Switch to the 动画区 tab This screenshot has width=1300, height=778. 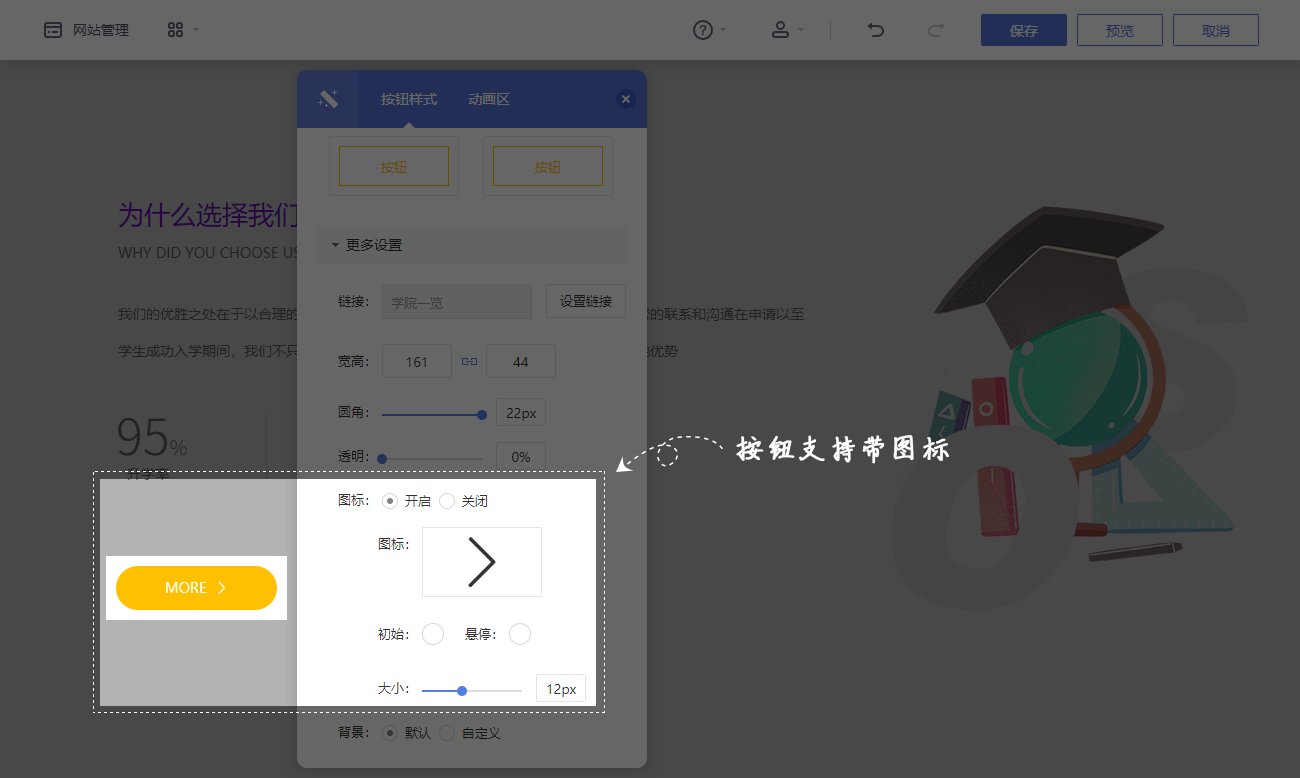click(x=489, y=99)
